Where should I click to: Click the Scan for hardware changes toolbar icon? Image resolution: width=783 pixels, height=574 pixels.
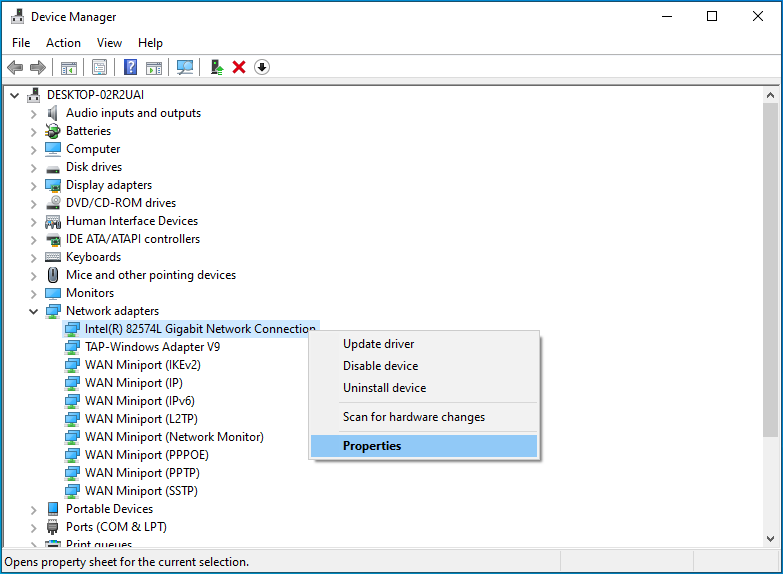click(x=185, y=67)
